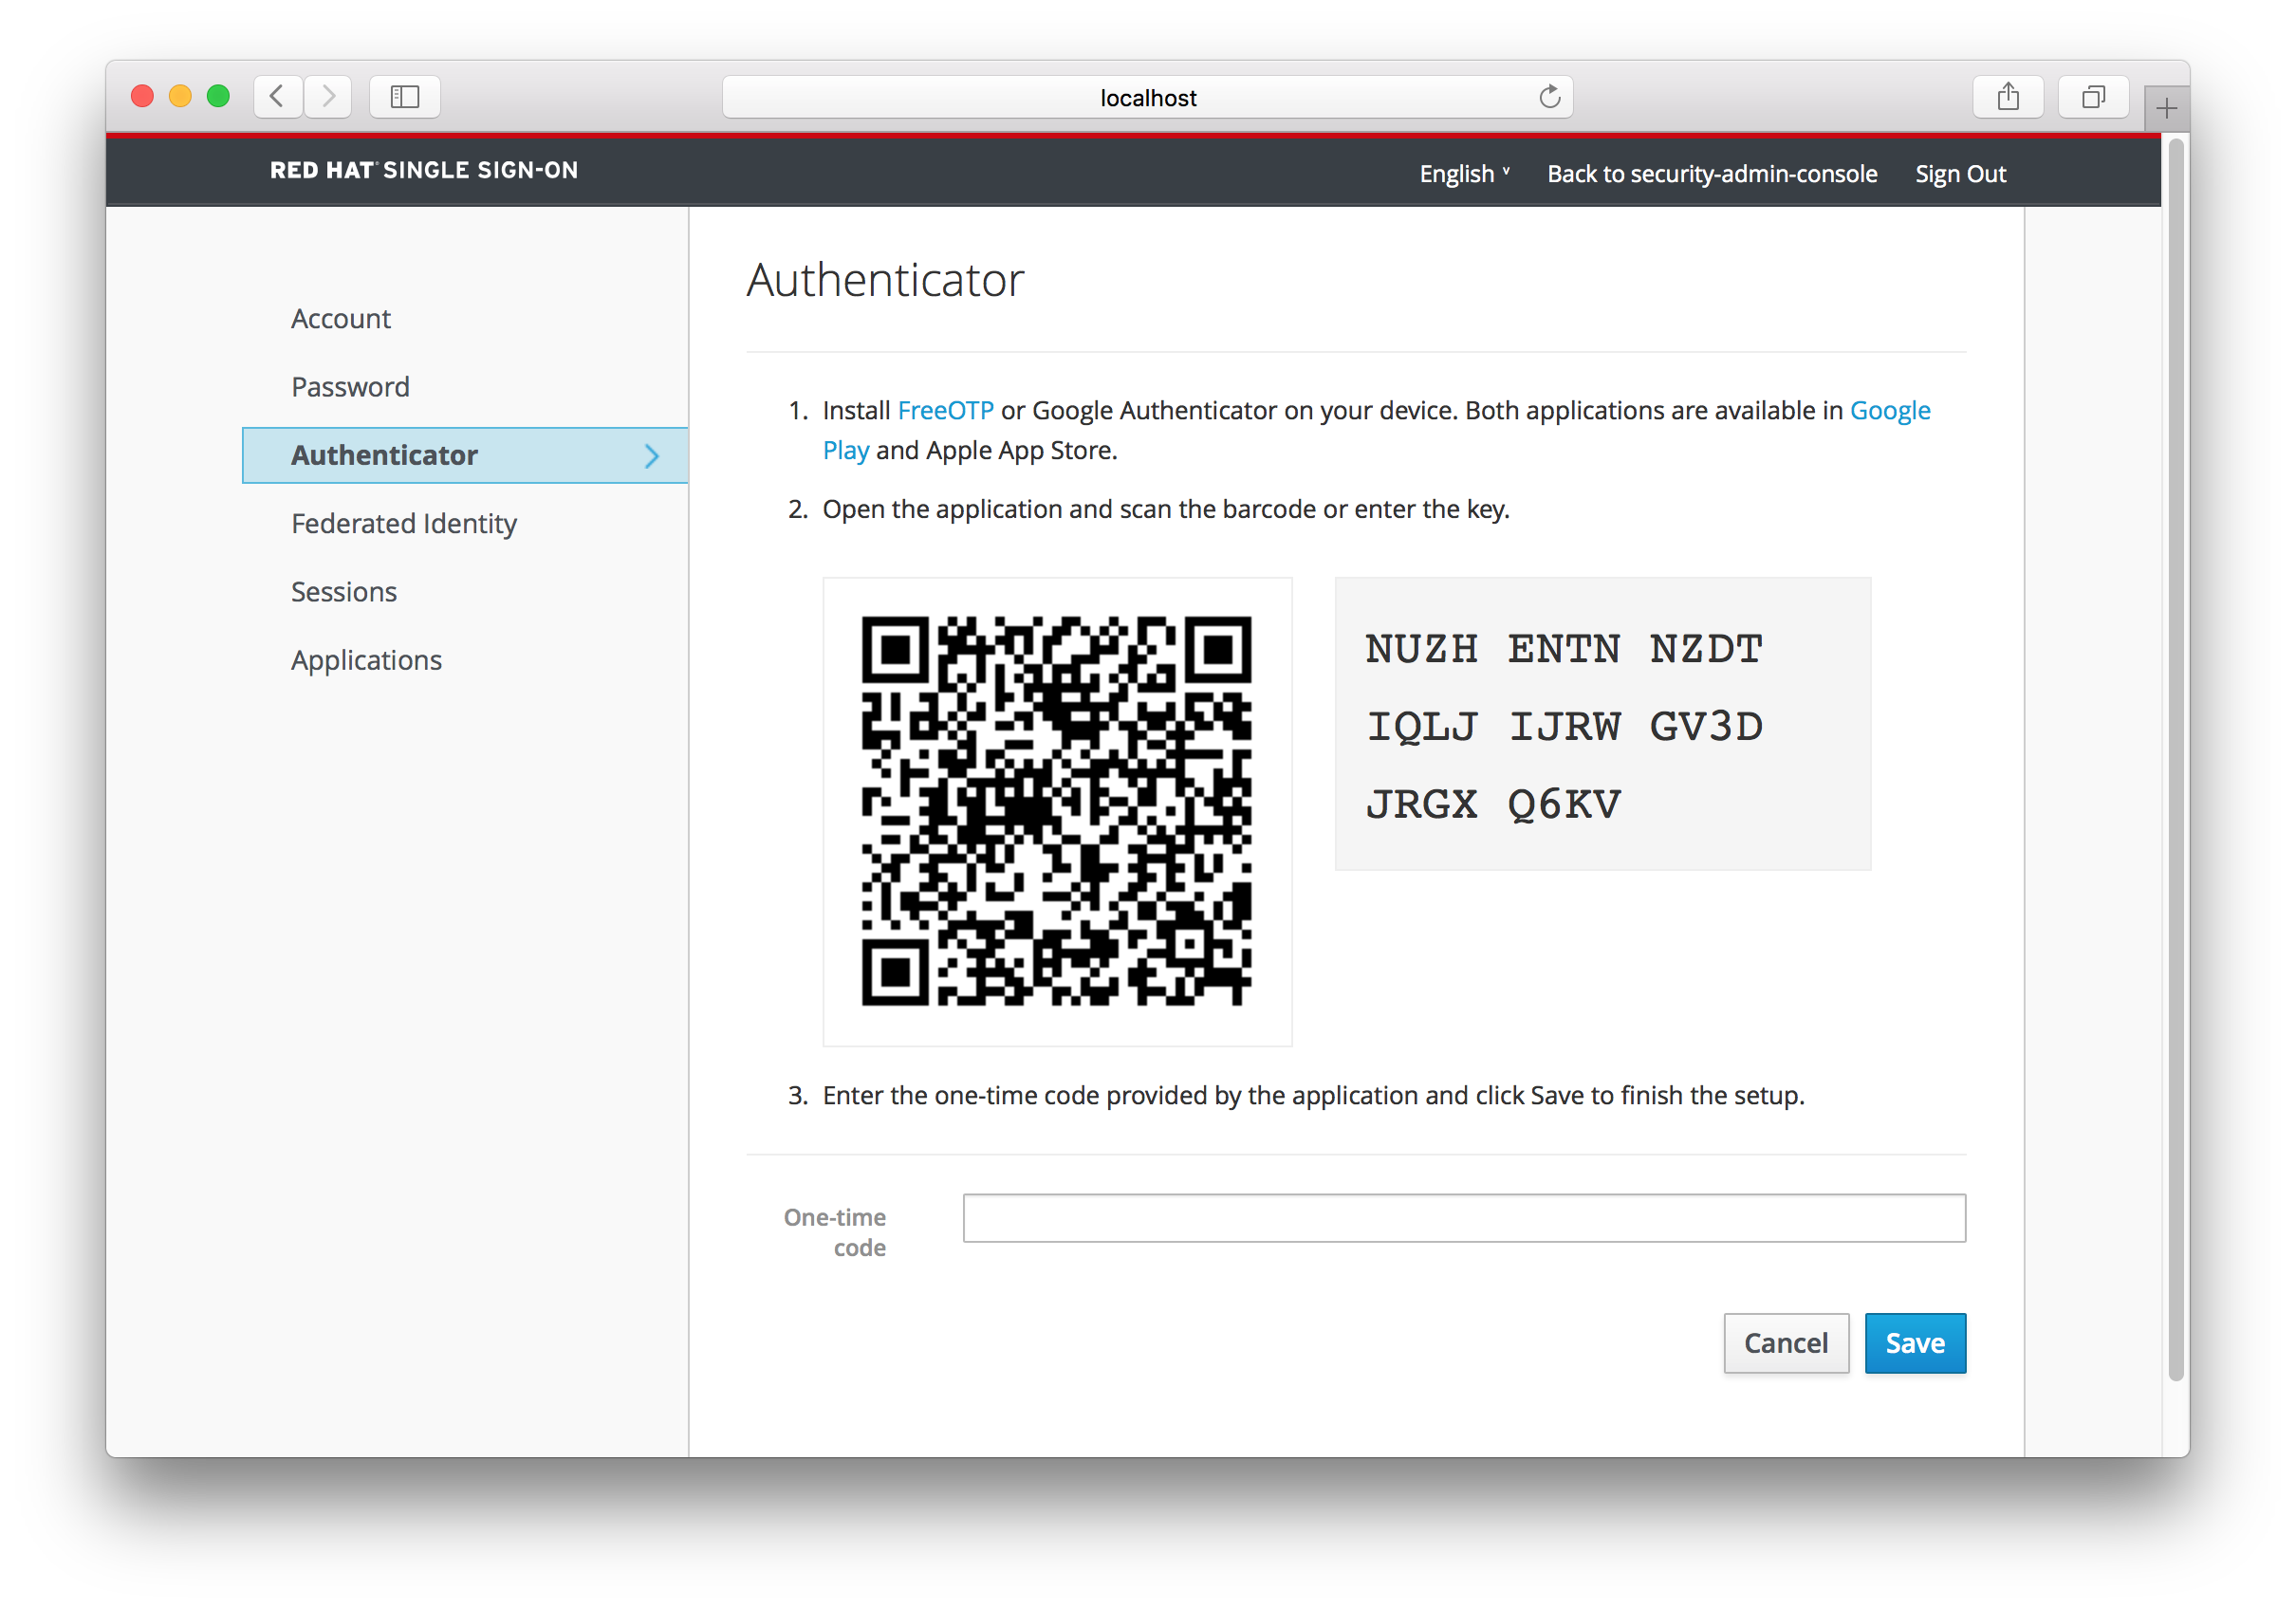Open the Federated Identity section

coord(404,523)
